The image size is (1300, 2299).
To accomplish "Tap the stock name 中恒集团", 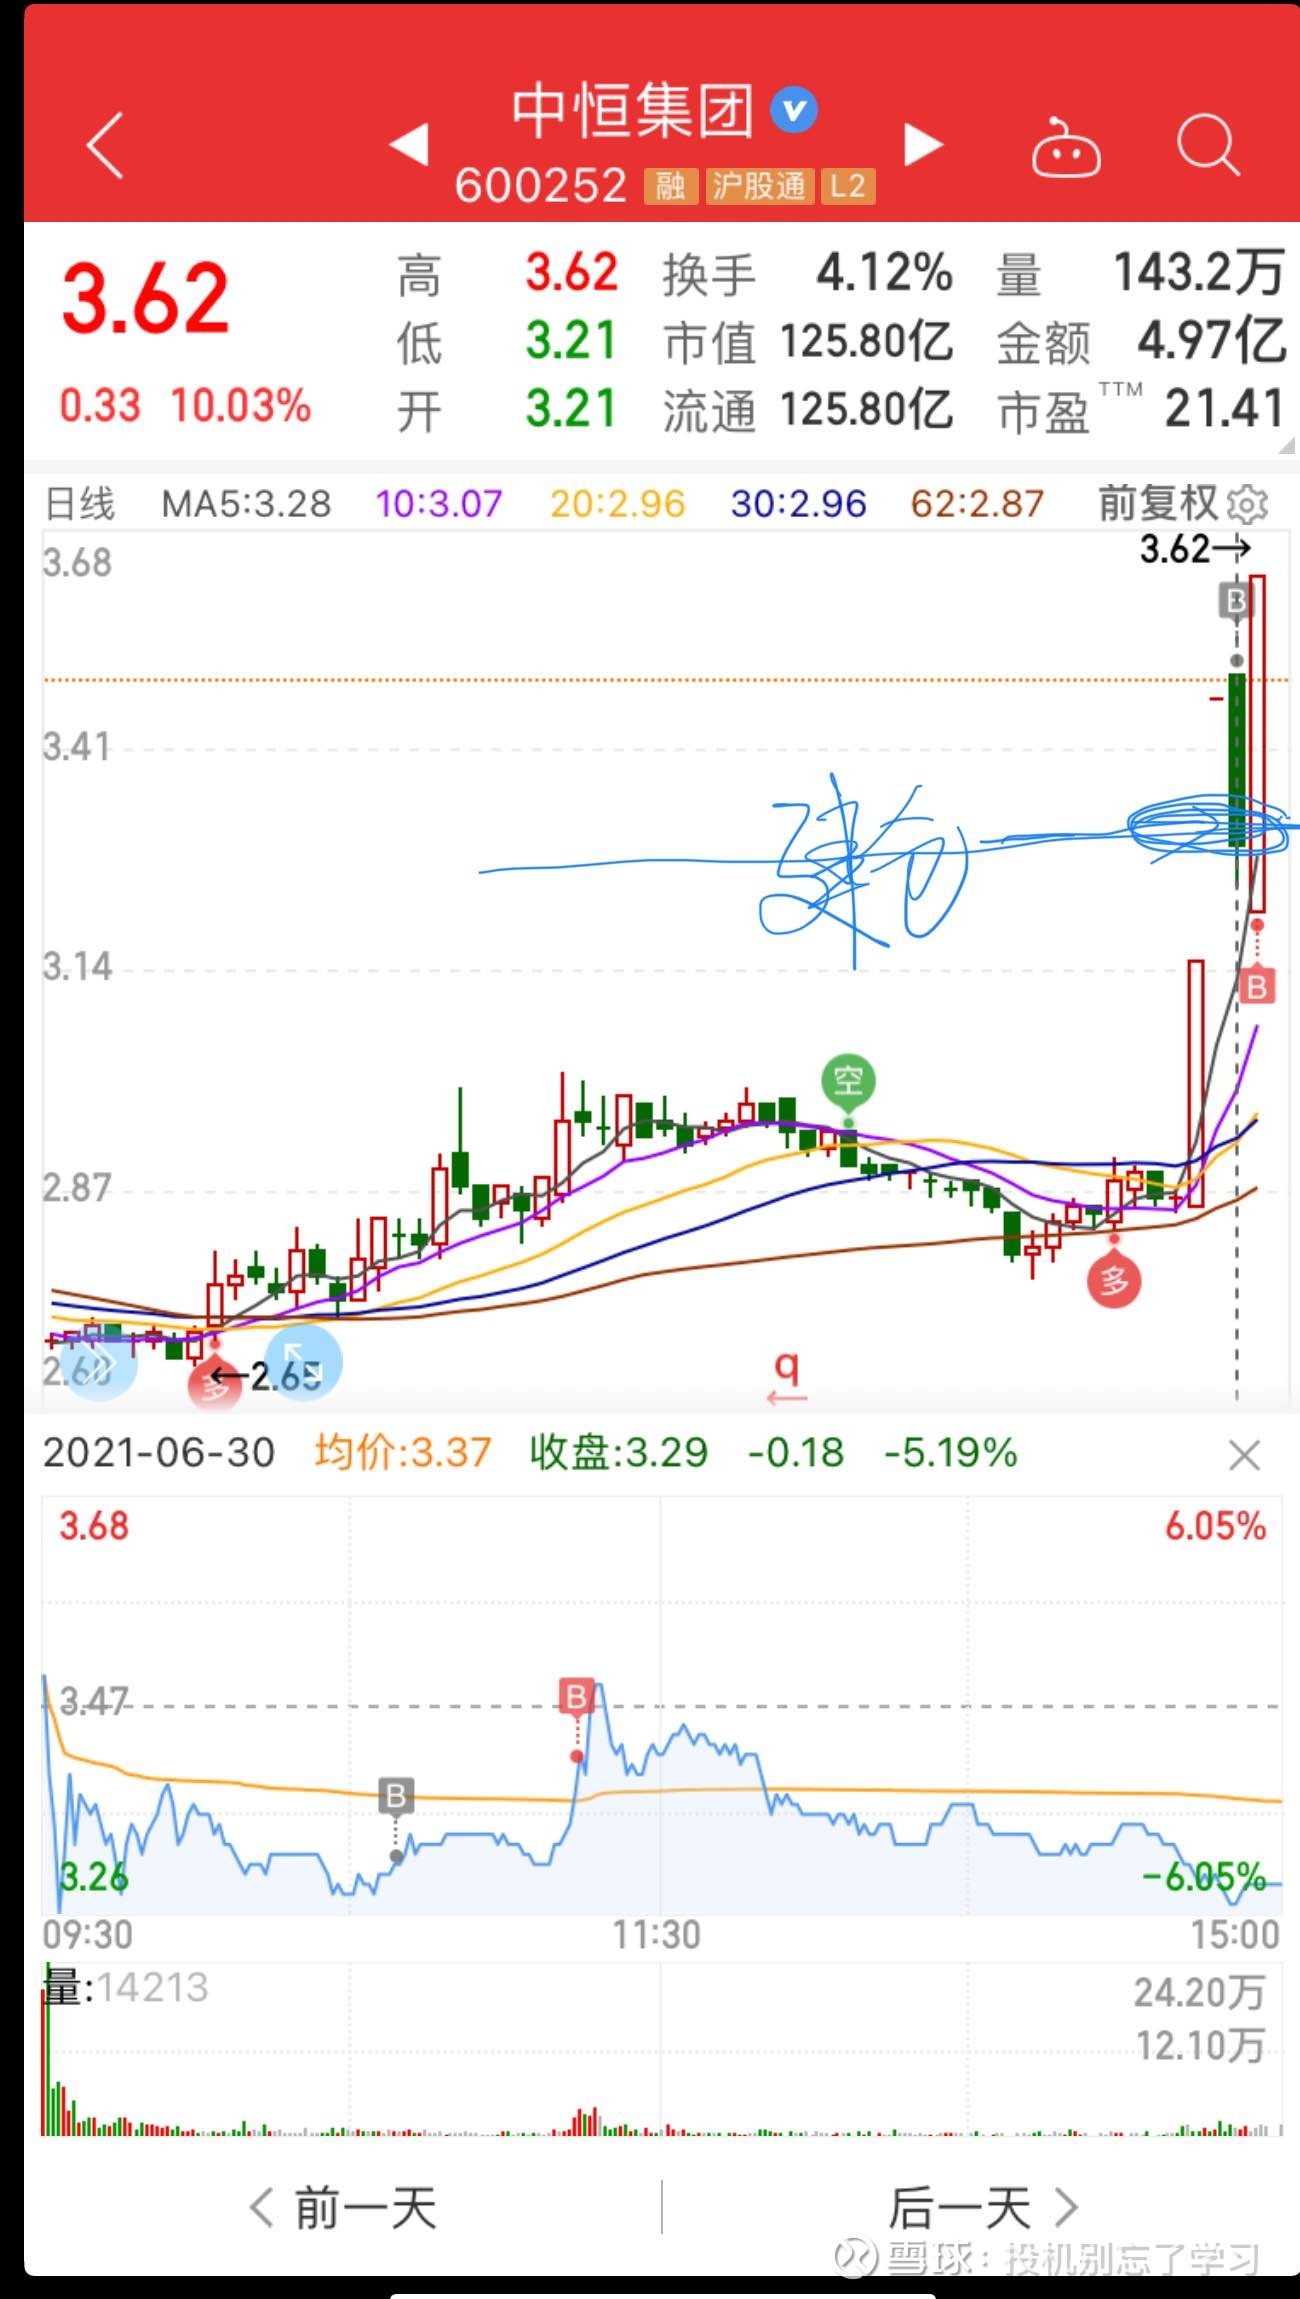I will coord(633,109).
